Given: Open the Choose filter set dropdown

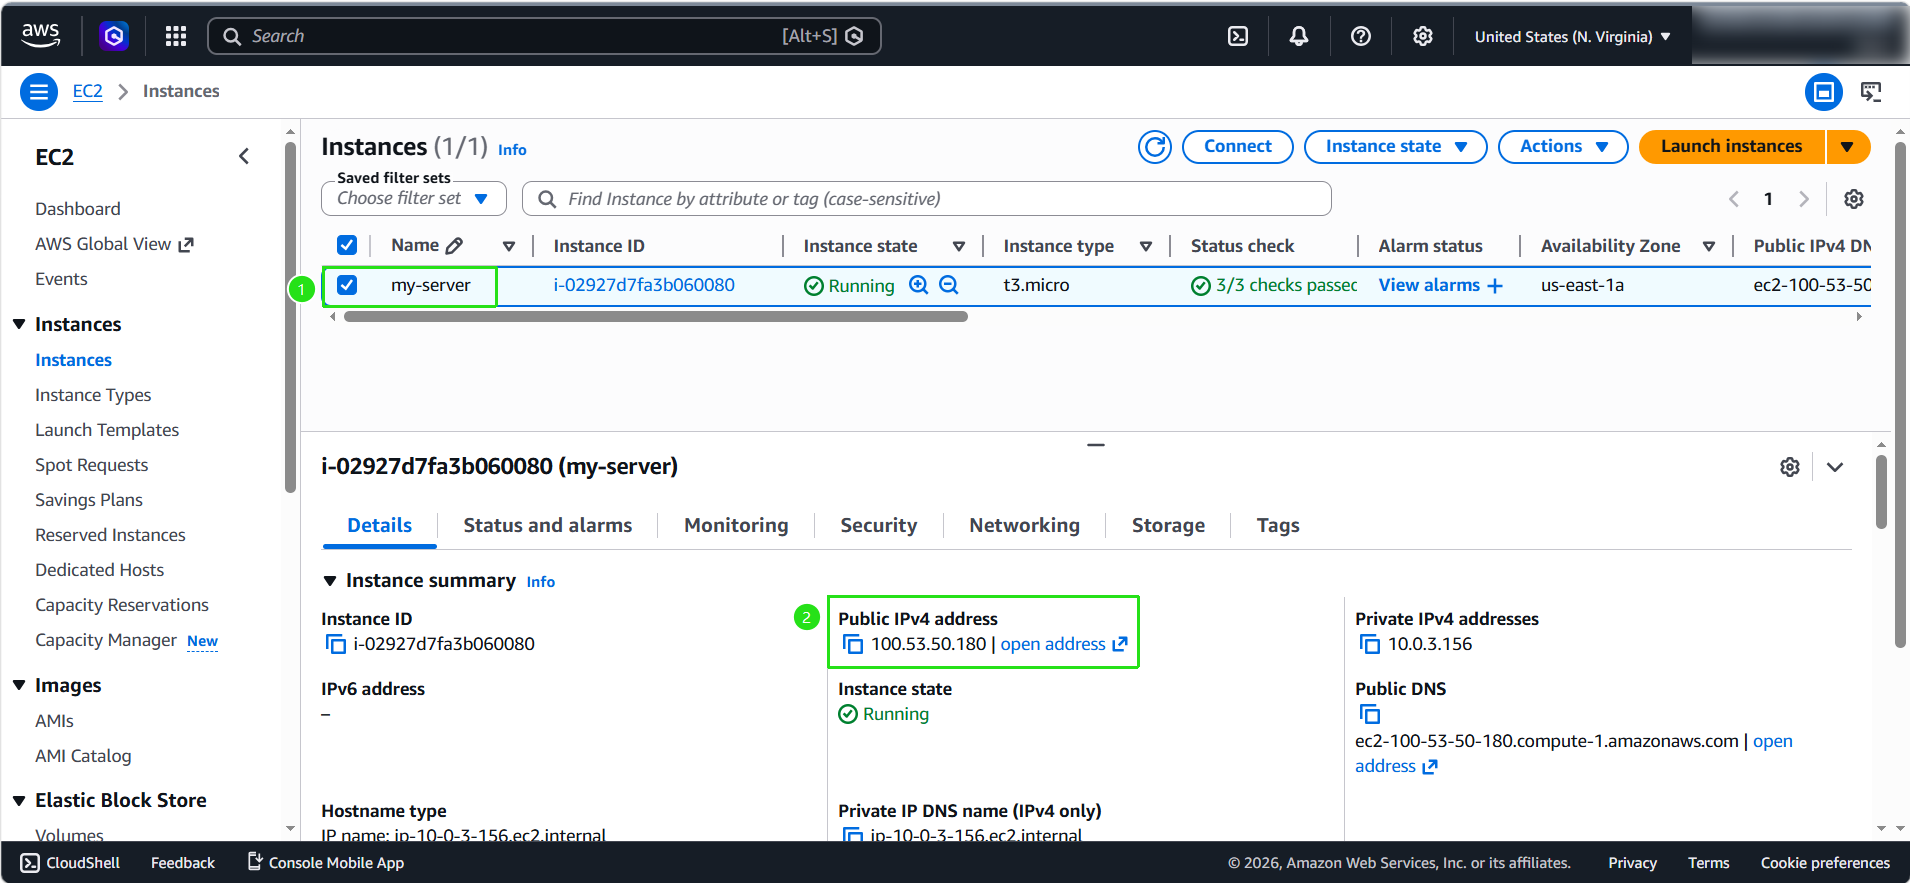Looking at the screenshot, I should pyautogui.click(x=413, y=199).
